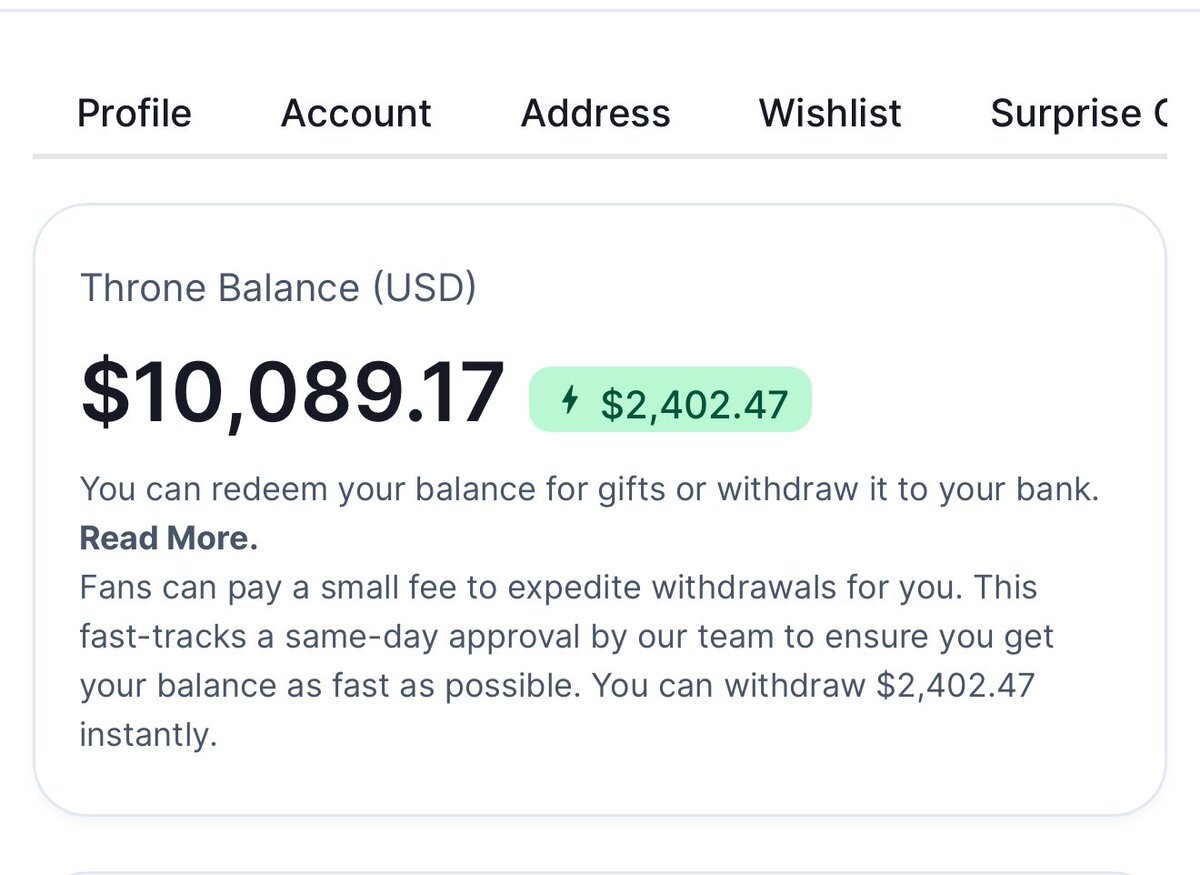Screen dimensions: 1200x875
Task: Click the Throne Balance (USD) heading
Action: pyautogui.click(x=278, y=288)
